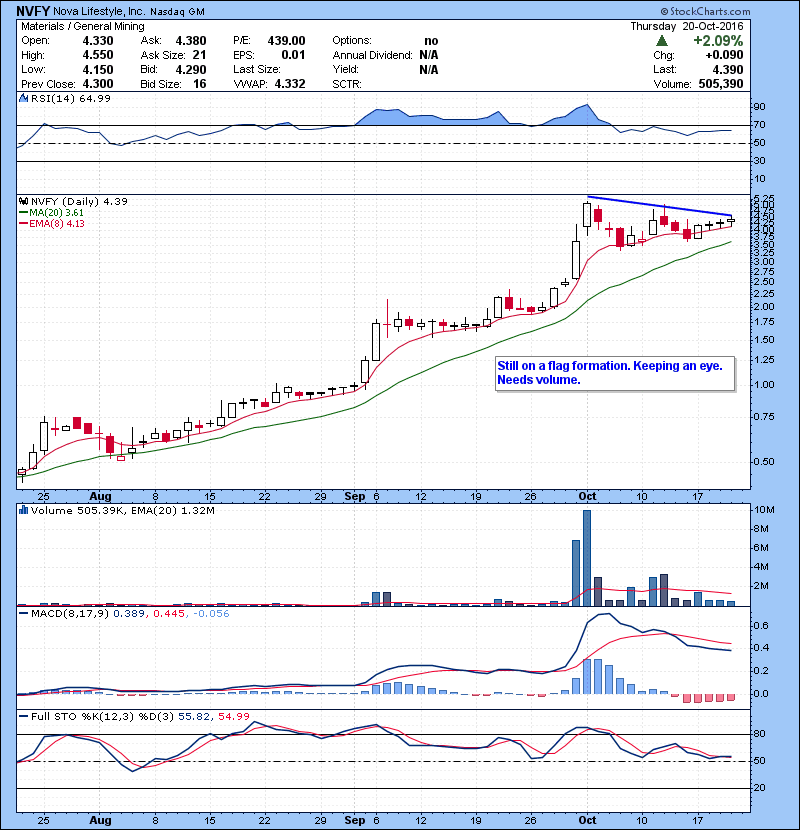Click the EPS value 0.01

point(293,55)
